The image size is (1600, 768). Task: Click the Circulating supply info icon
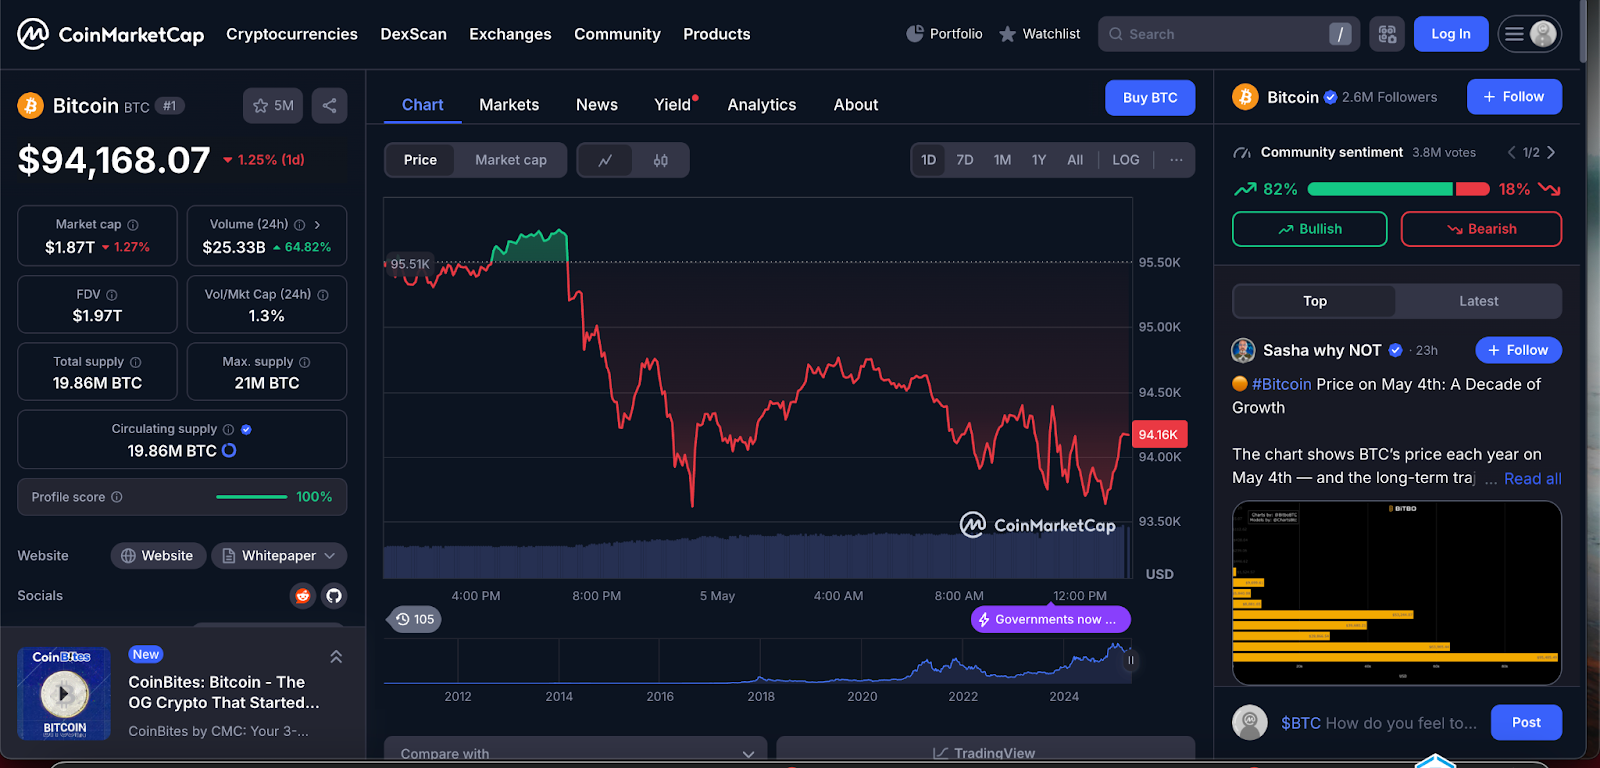pos(228,429)
